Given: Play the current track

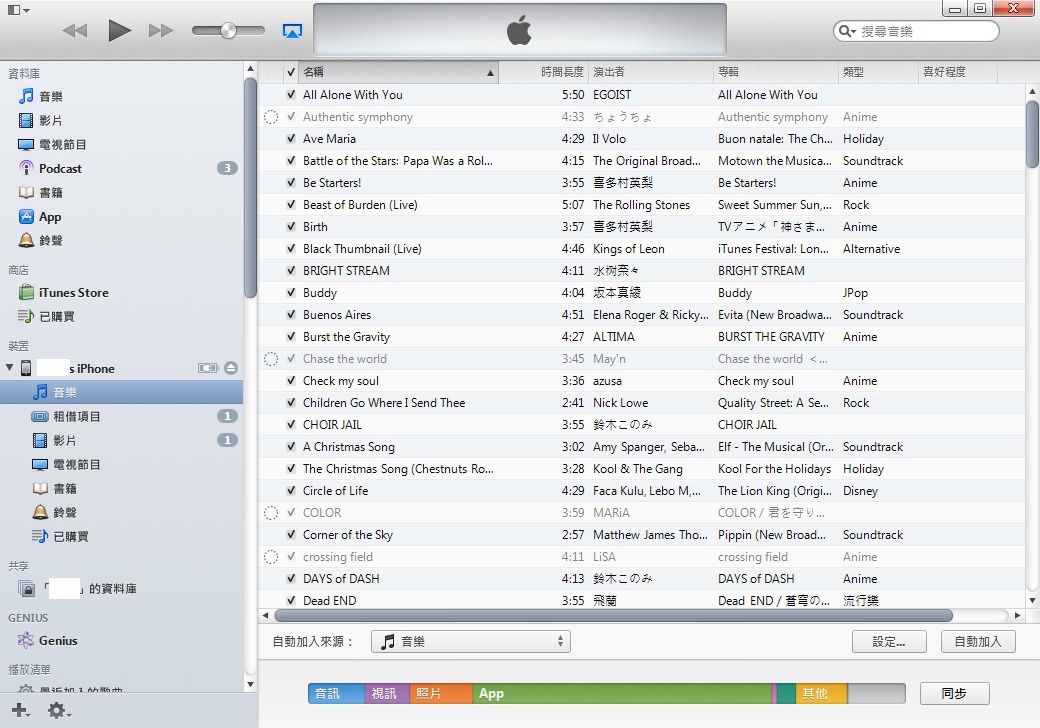Looking at the screenshot, I should click(x=119, y=30).
